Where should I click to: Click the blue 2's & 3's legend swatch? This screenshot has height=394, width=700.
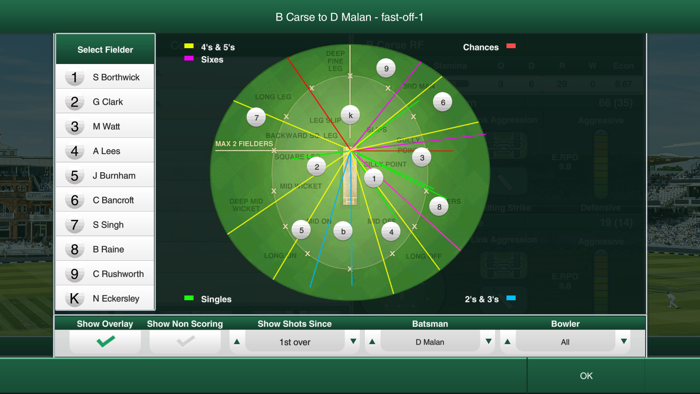coord(511,298)
